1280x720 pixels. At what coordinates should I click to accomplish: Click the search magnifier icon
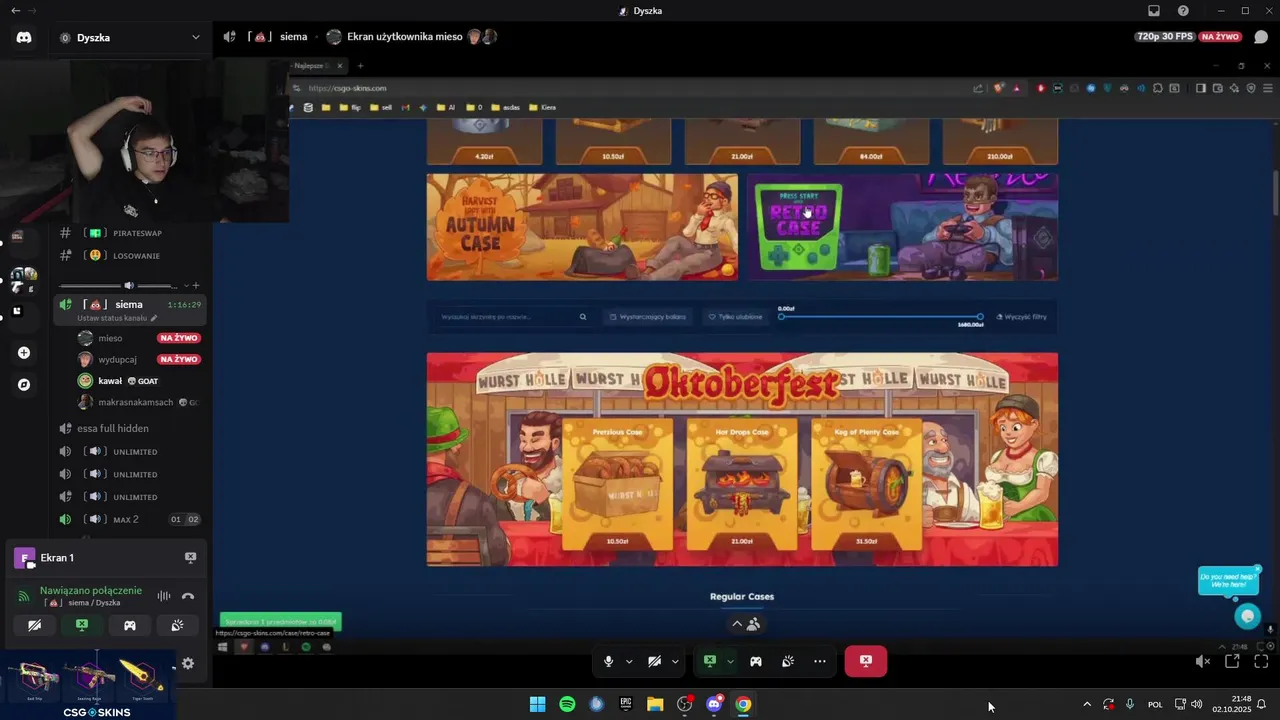point(583,317)
